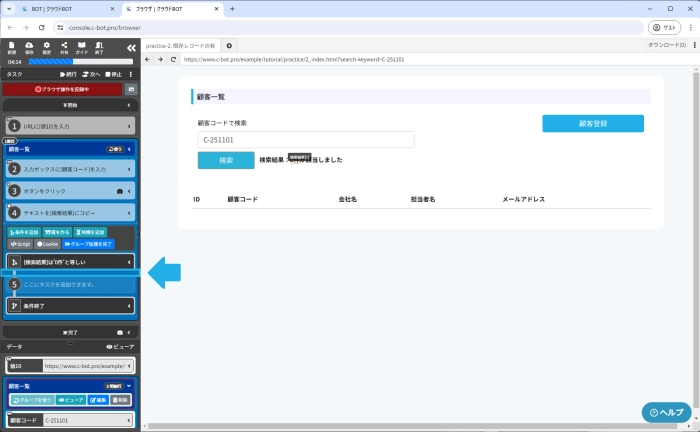Open the ガイド (guide) book icon

coord(81,47)
